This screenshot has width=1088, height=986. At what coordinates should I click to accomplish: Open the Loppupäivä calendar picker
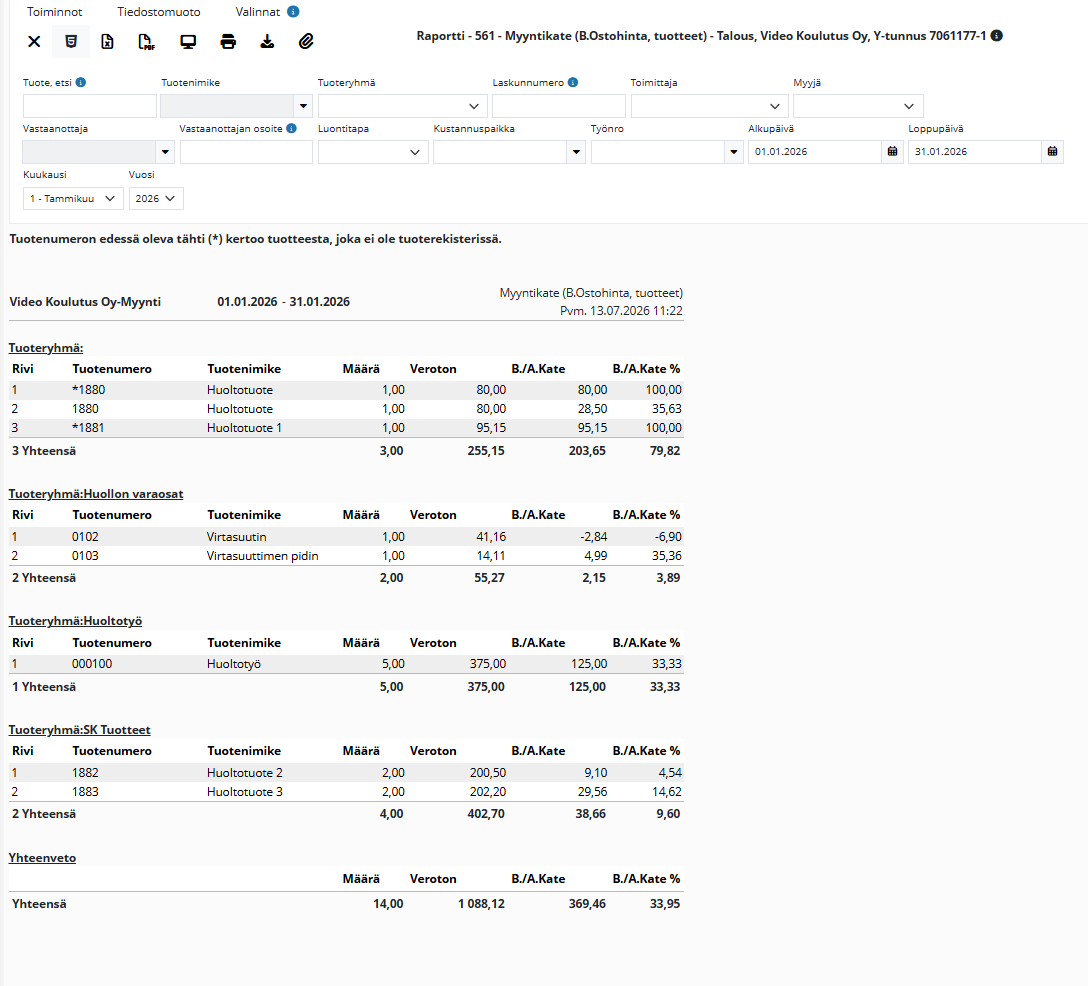pyautogui.click(x=1053, y=151)
